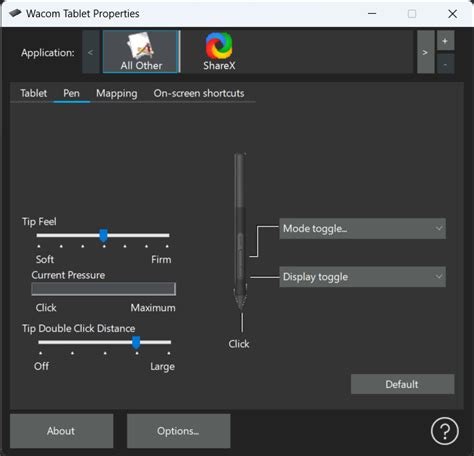Switch to the Mapping tab
This screenshot has height=456, width=474.
coord(117,93)
